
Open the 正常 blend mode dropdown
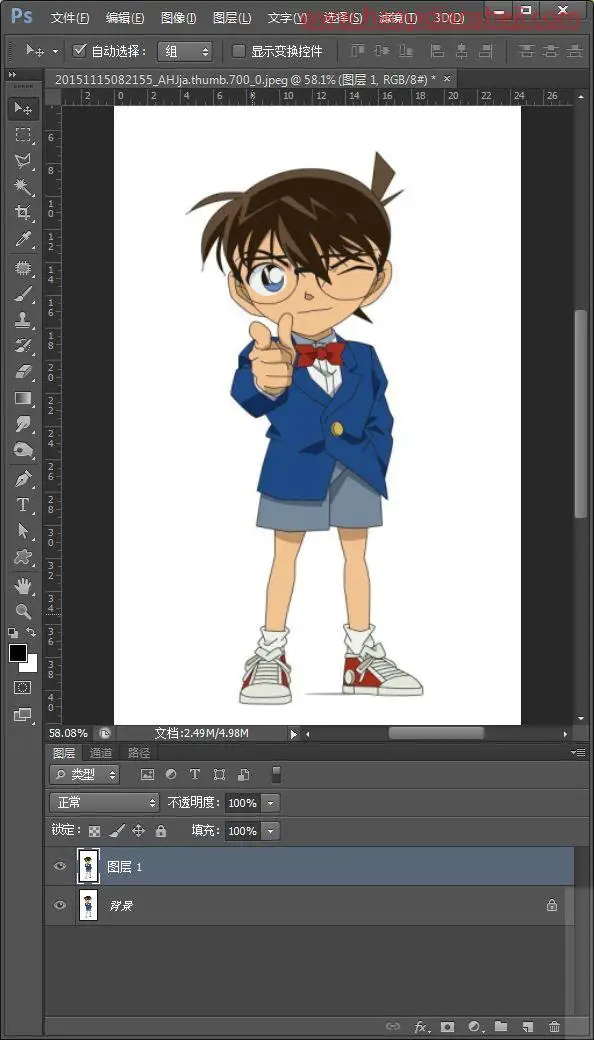coord(104,803)
